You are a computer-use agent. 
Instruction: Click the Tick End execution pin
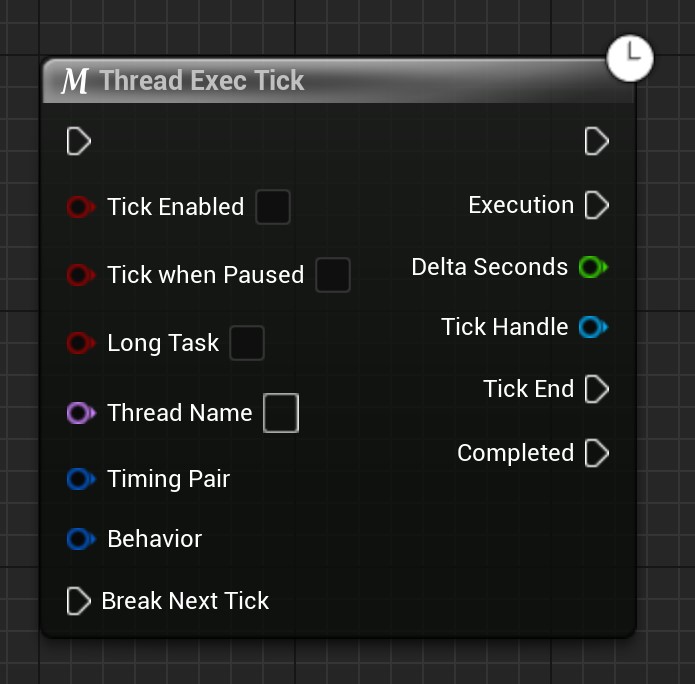(x=597, y=389)
